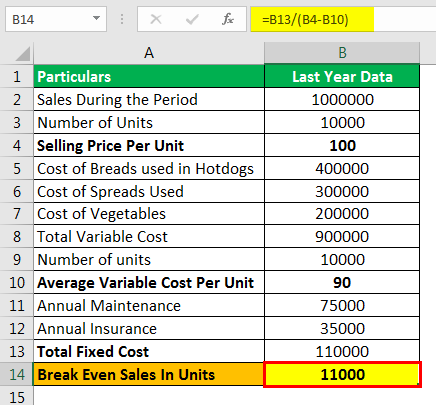Screen dimensions: 436x405
Task: Click the formula bar options dots
Action: (x=122, y=19)
